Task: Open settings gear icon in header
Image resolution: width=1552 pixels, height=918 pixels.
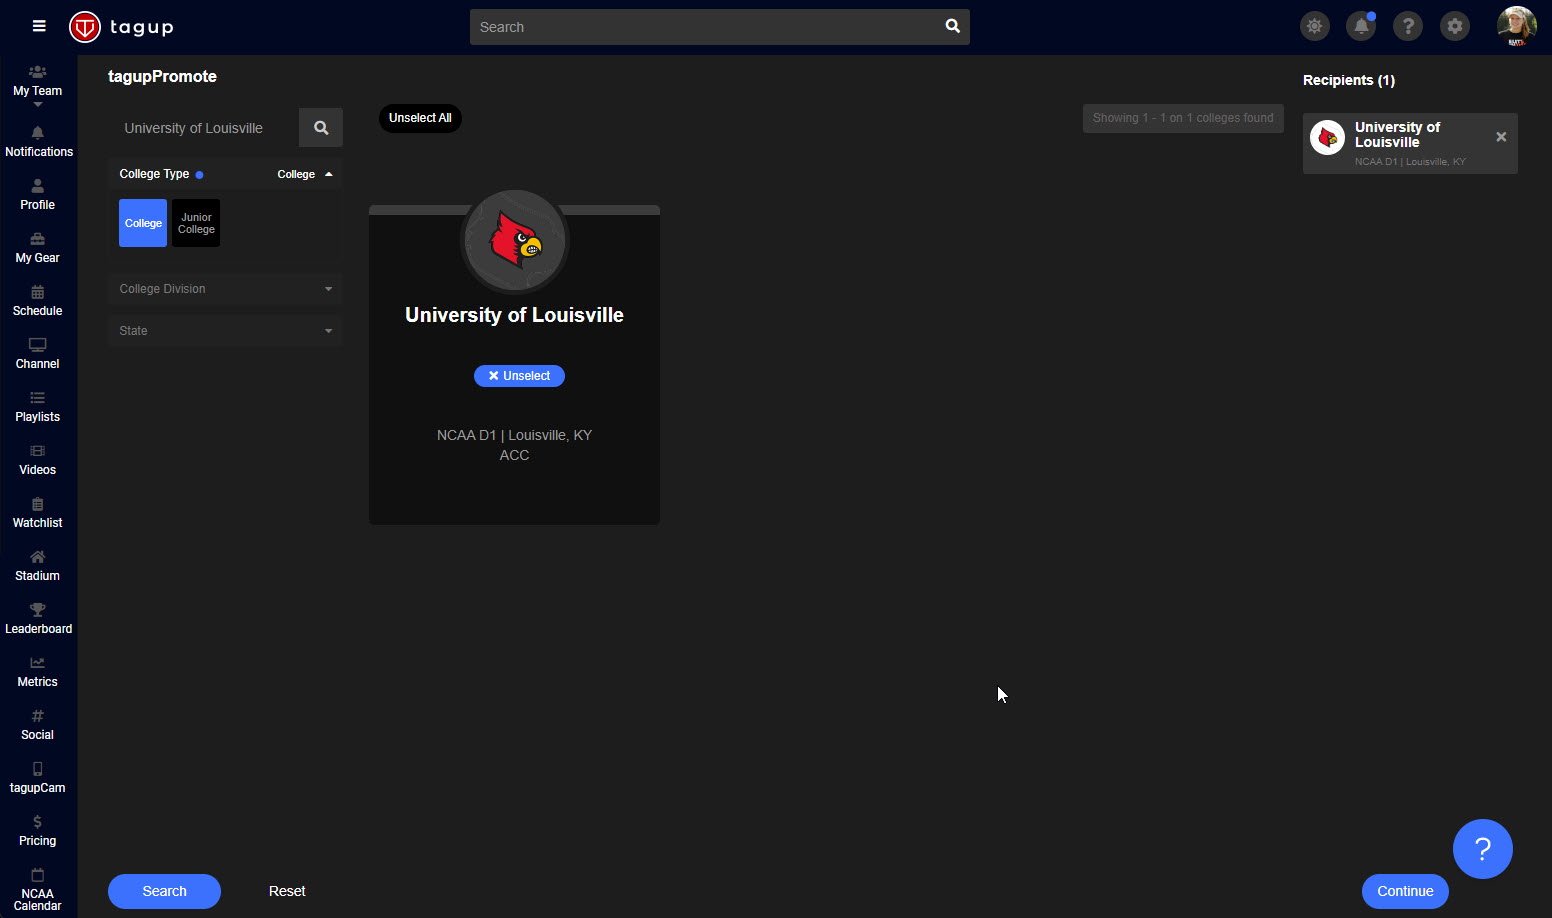Action: coord(1455,27)
